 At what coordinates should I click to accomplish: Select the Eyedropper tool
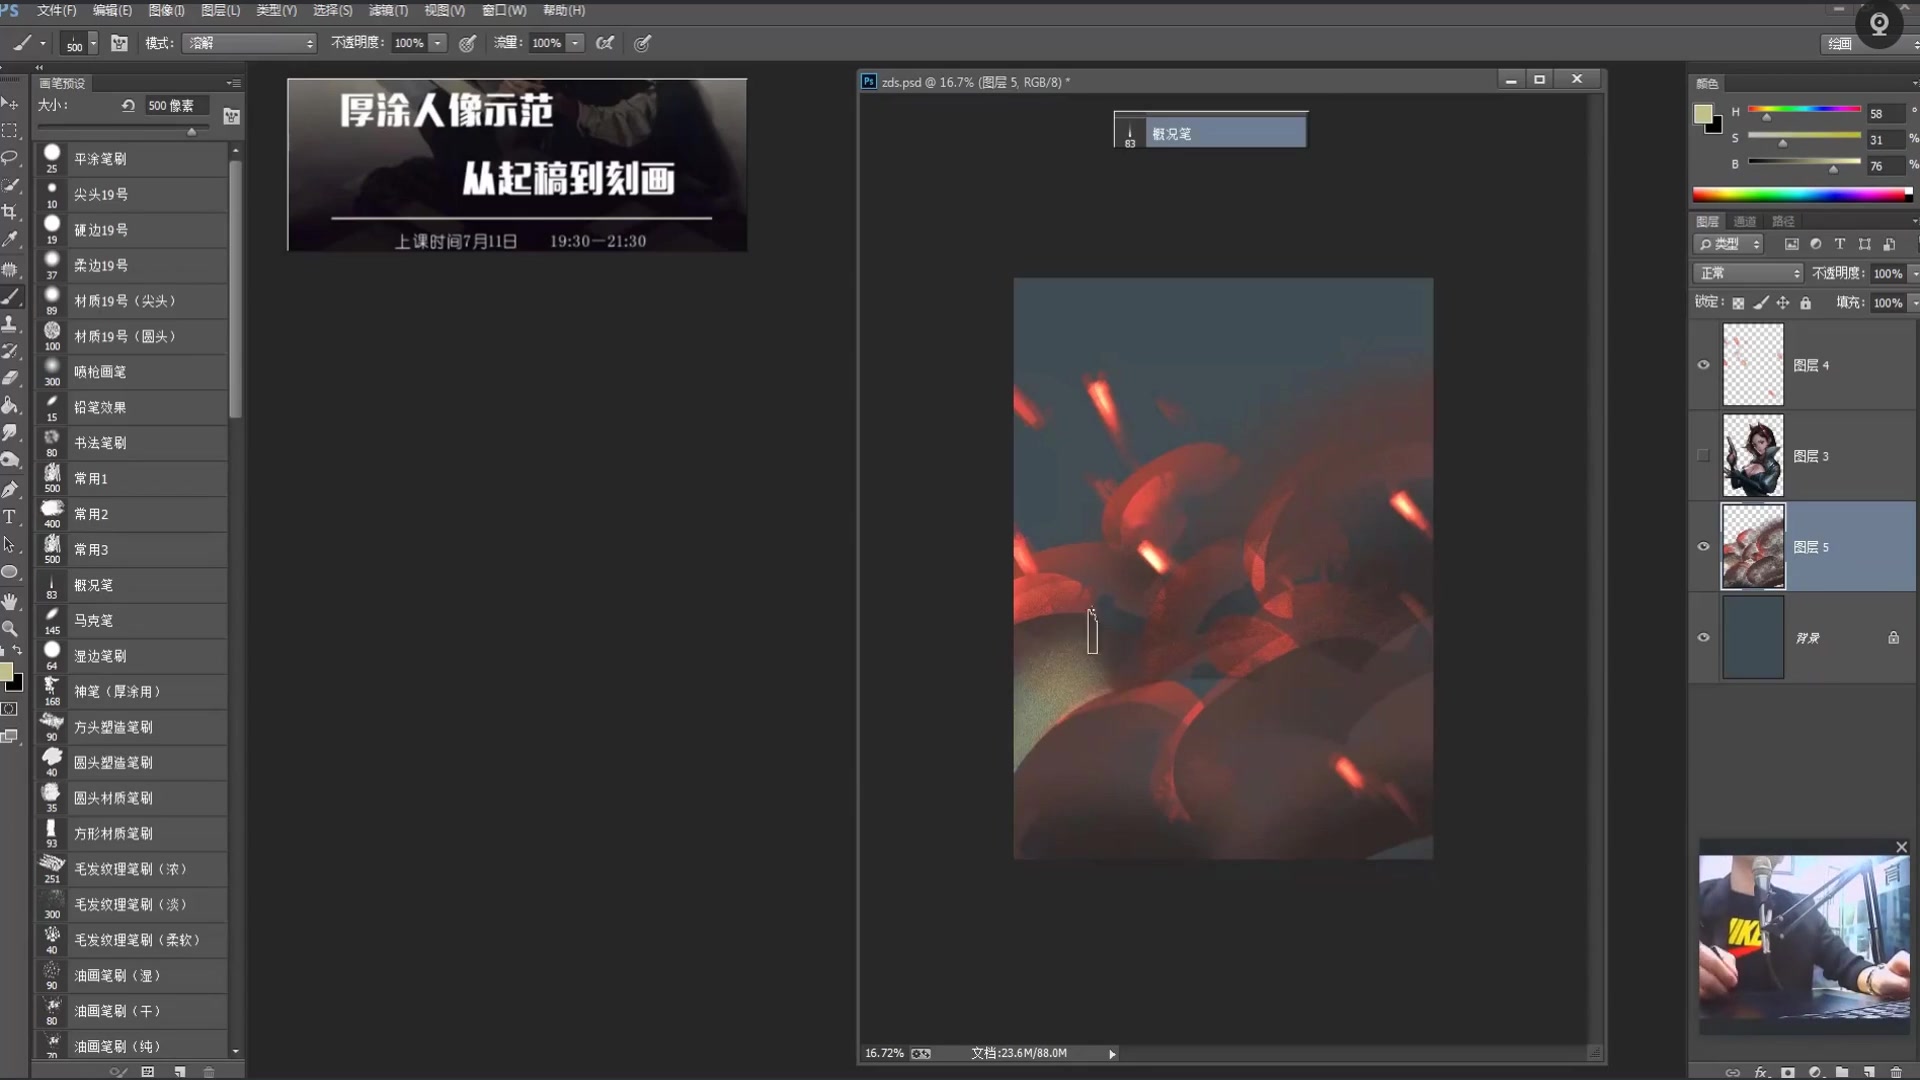tap(10, 239)
